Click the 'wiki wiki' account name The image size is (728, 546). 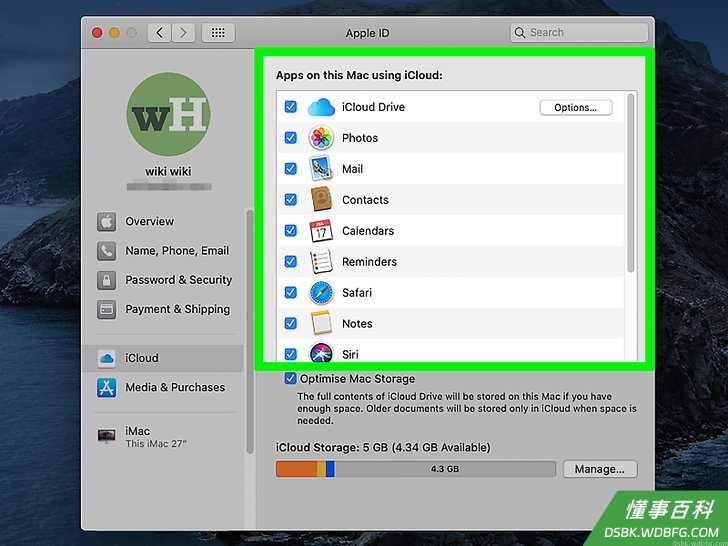pyautogui.click(x=168, y=171)
